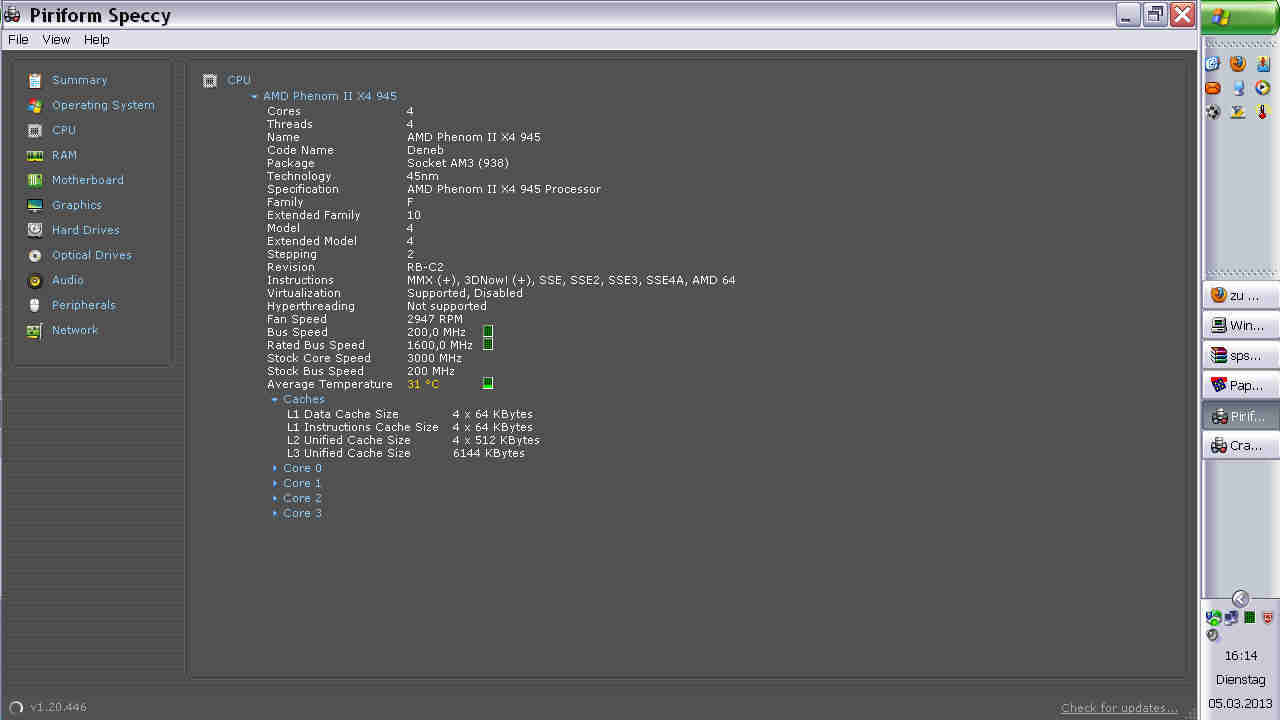Viewport: 1280px width, 720px height.
Task: Click the Optical Drives disc icon
Action: 35,255
